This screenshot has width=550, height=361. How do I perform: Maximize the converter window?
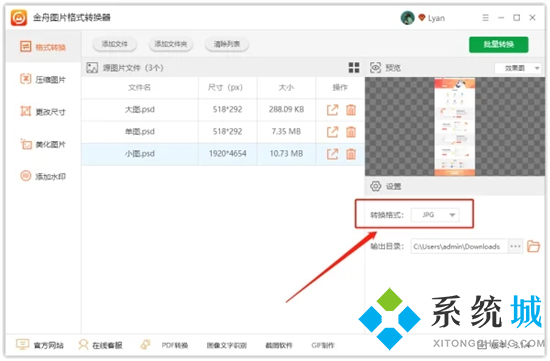(x=516, y=18)
